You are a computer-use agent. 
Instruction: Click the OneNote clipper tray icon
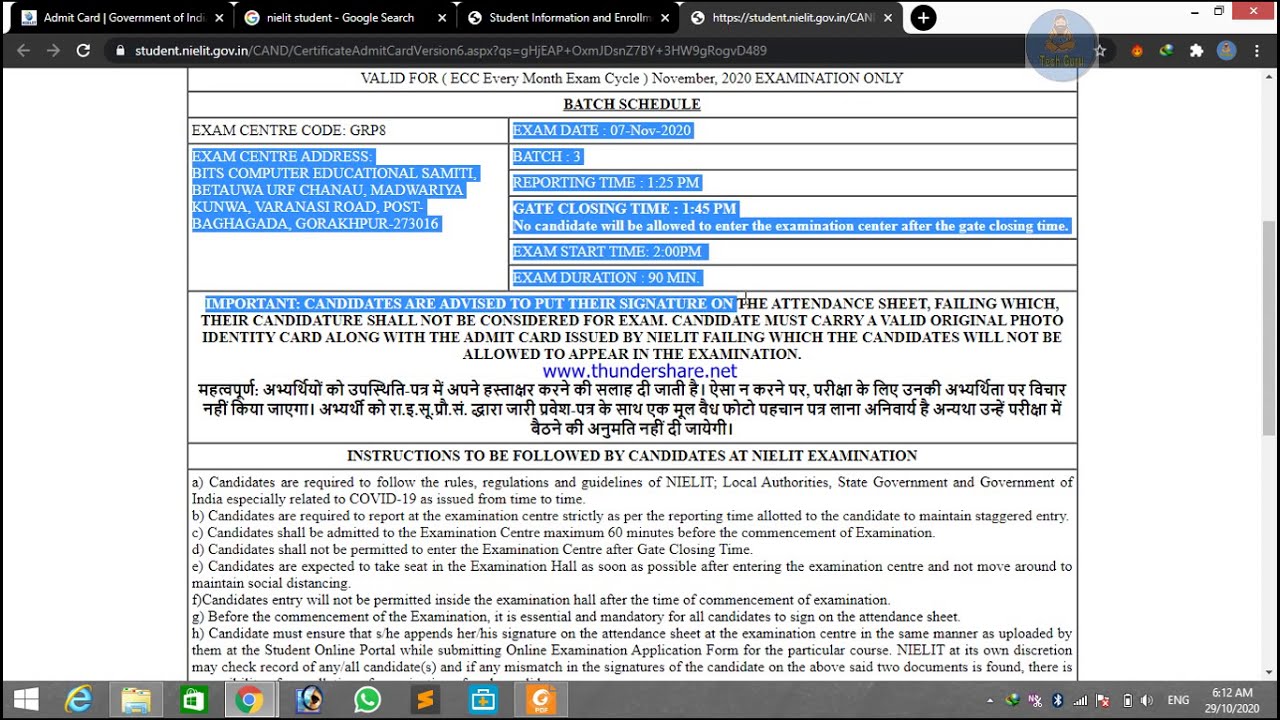pos(1036,700)
